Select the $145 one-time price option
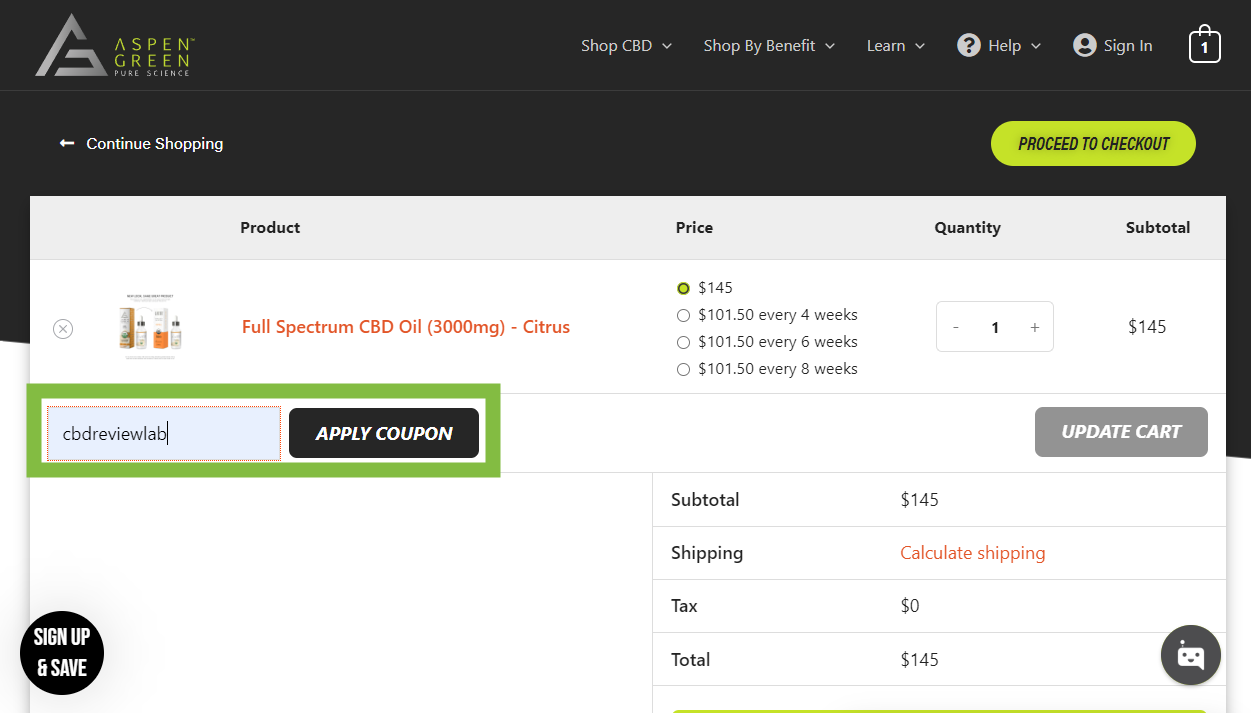The height and width of the screenshot is (713, 1251). (683, 288)
